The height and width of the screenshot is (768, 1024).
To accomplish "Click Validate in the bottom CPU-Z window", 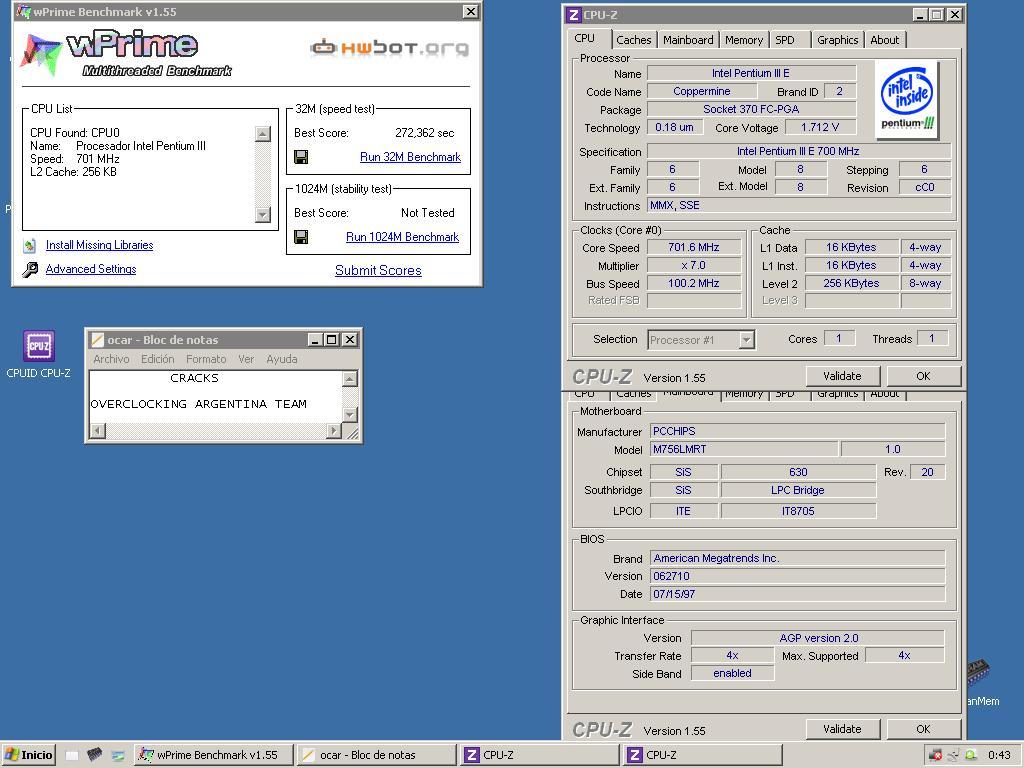I will pos(842,729).
